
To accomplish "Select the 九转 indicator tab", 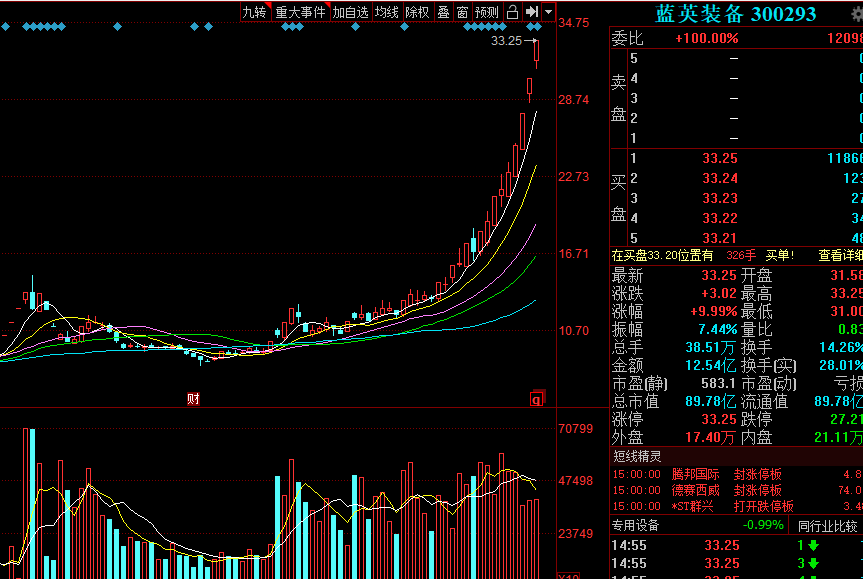I will pos(254,12).
